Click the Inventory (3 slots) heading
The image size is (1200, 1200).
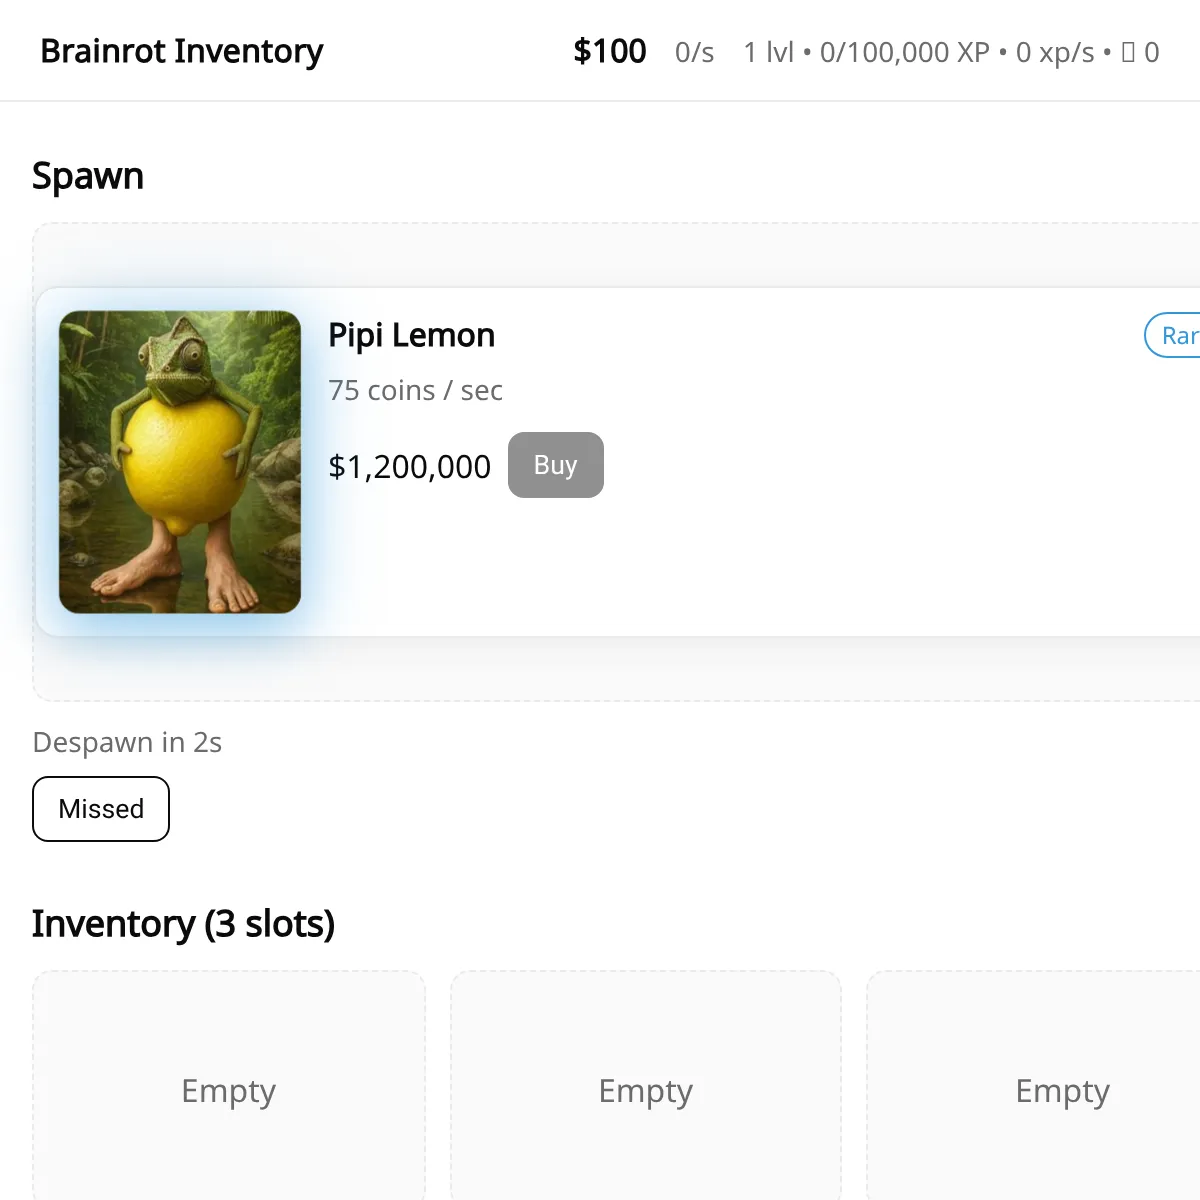pyautogui.click(x=183, y=924)
